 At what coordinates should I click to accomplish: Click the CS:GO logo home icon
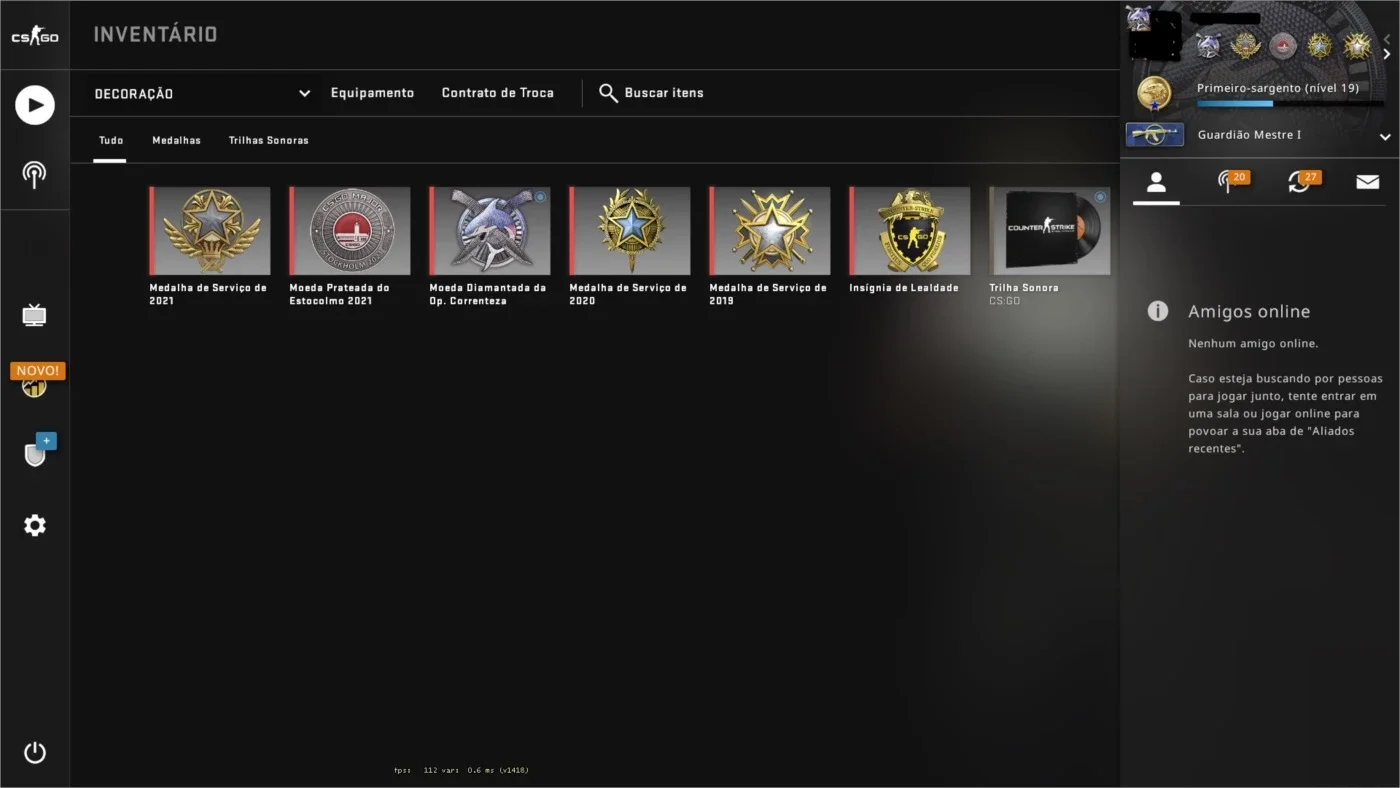tap(34, 36)
